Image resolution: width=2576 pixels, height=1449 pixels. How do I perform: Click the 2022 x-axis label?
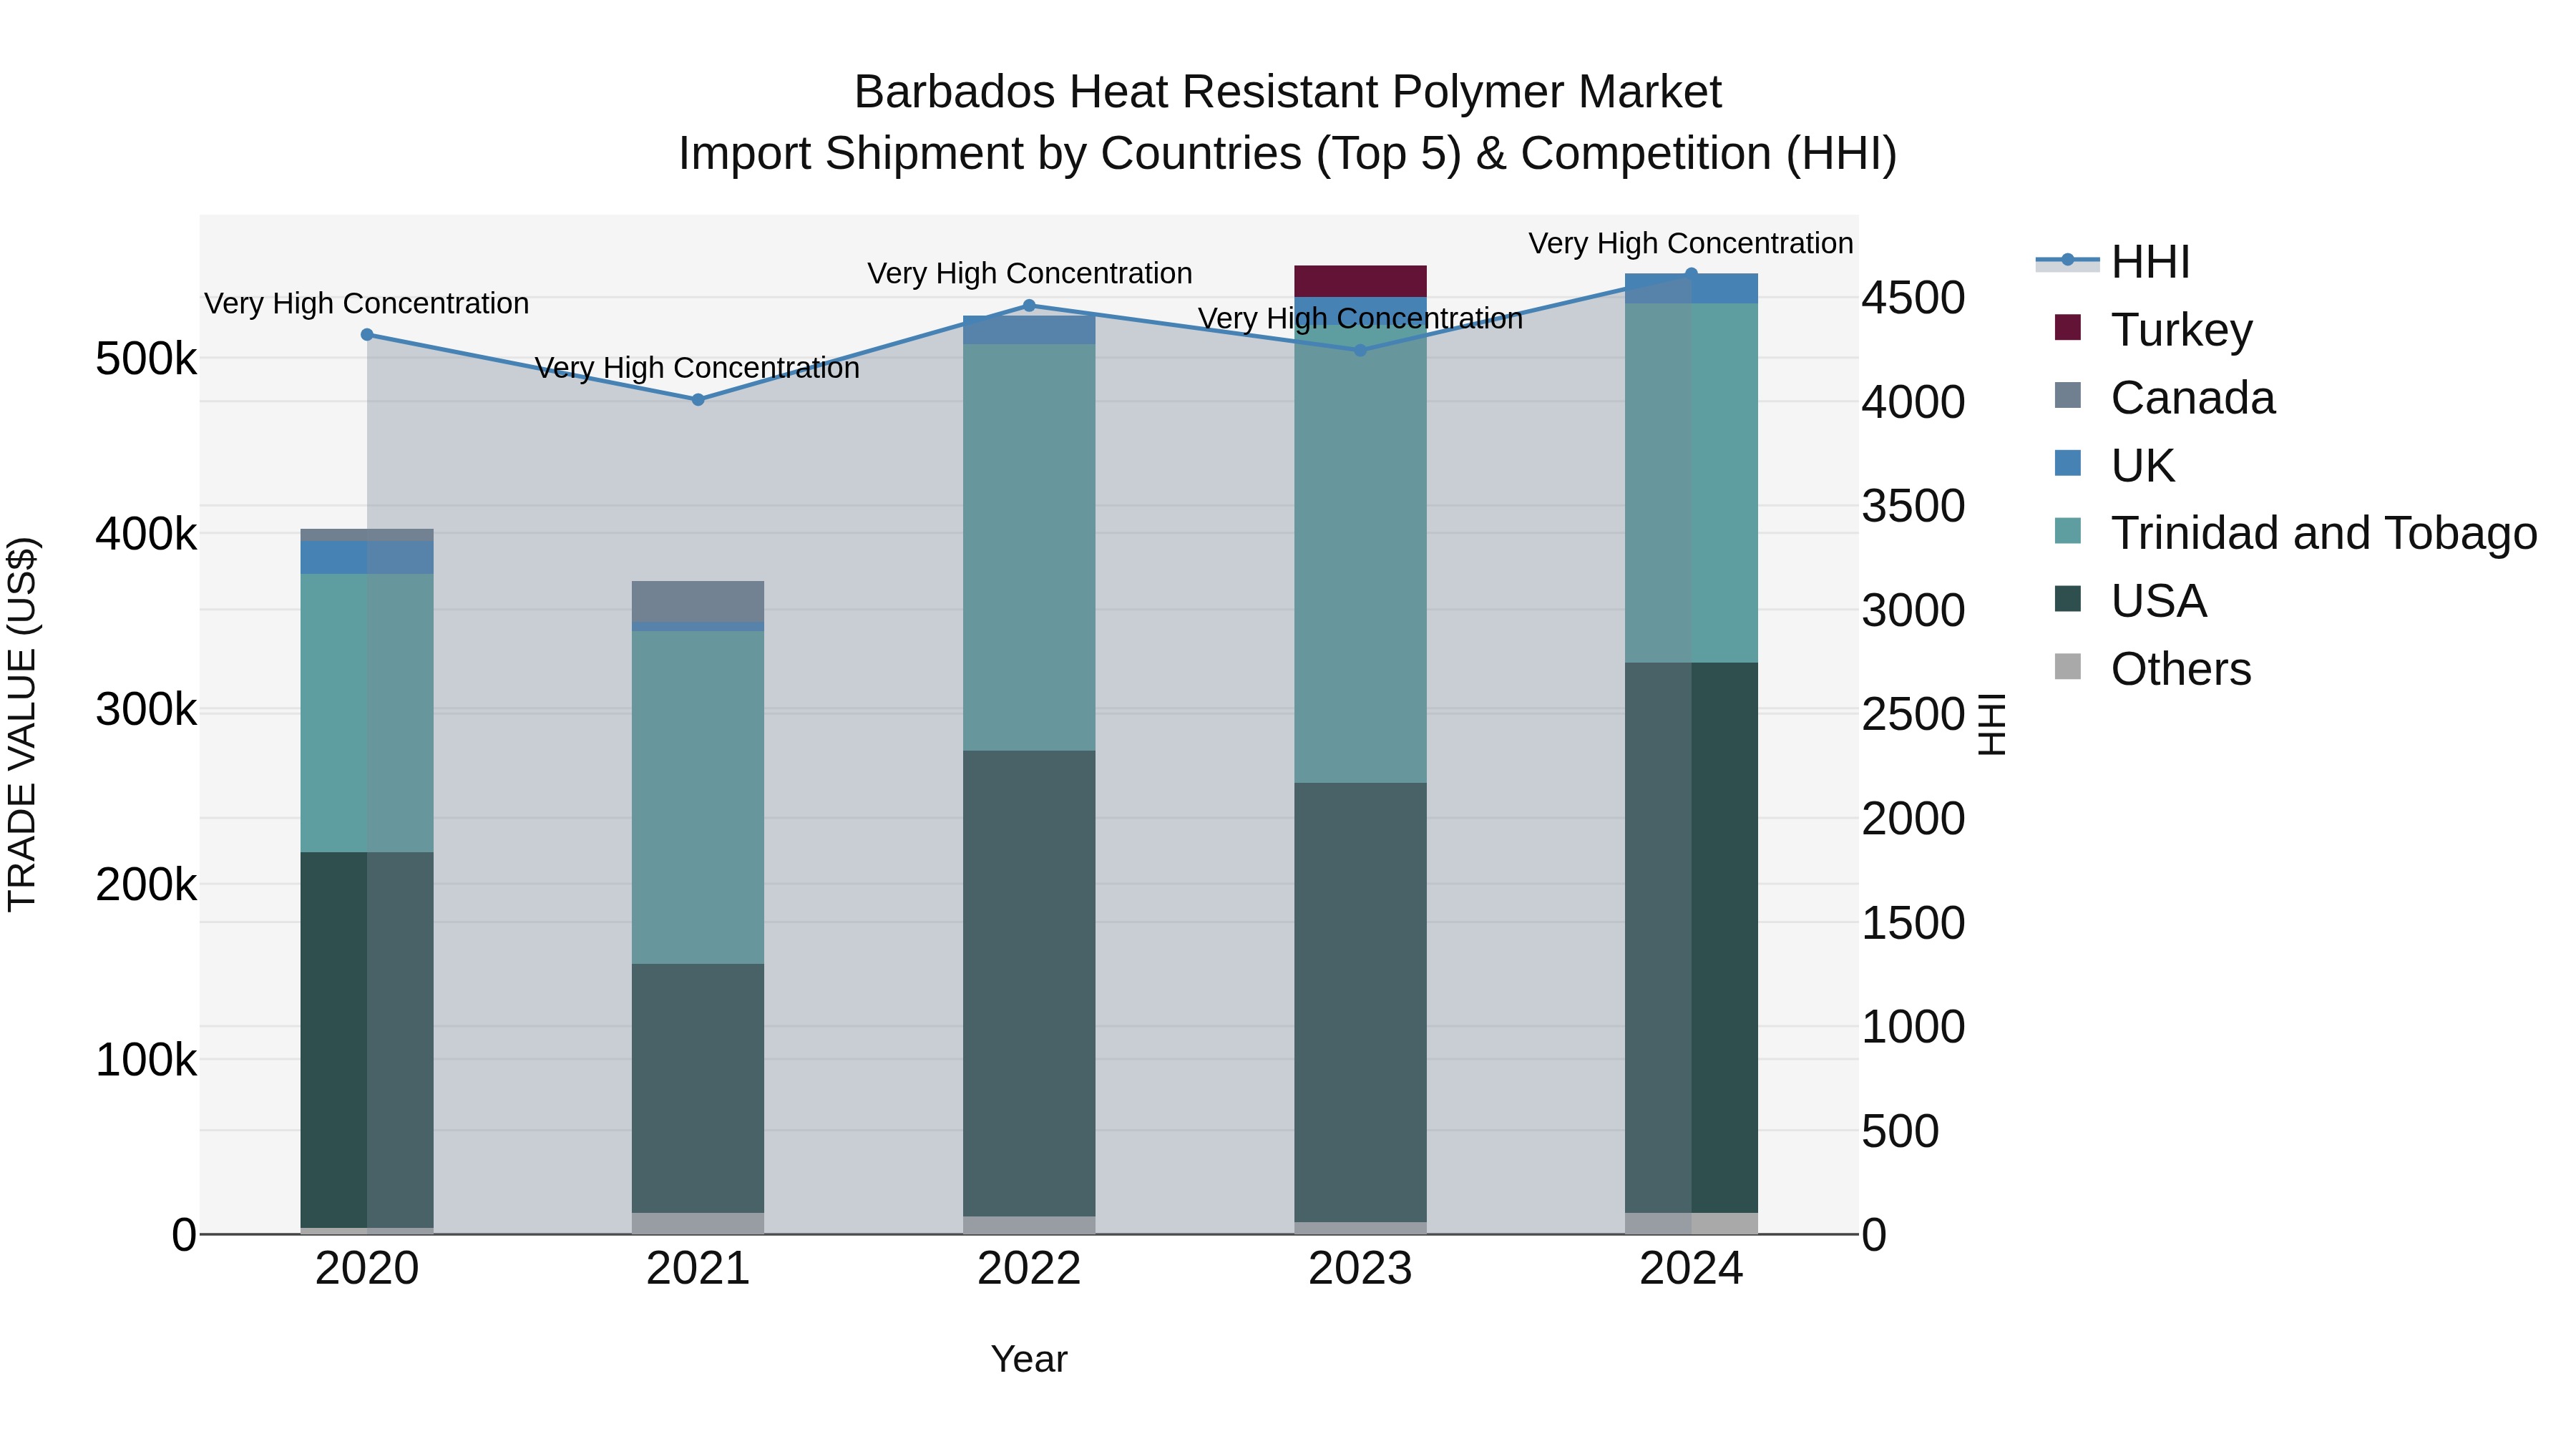click(x=1029, y=1269)
